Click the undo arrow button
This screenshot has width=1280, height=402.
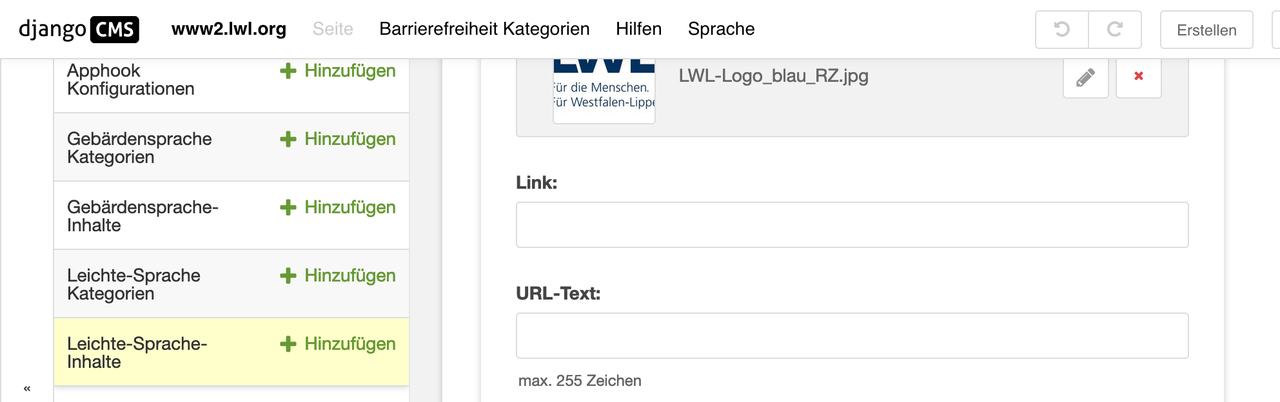[1062, 30]
